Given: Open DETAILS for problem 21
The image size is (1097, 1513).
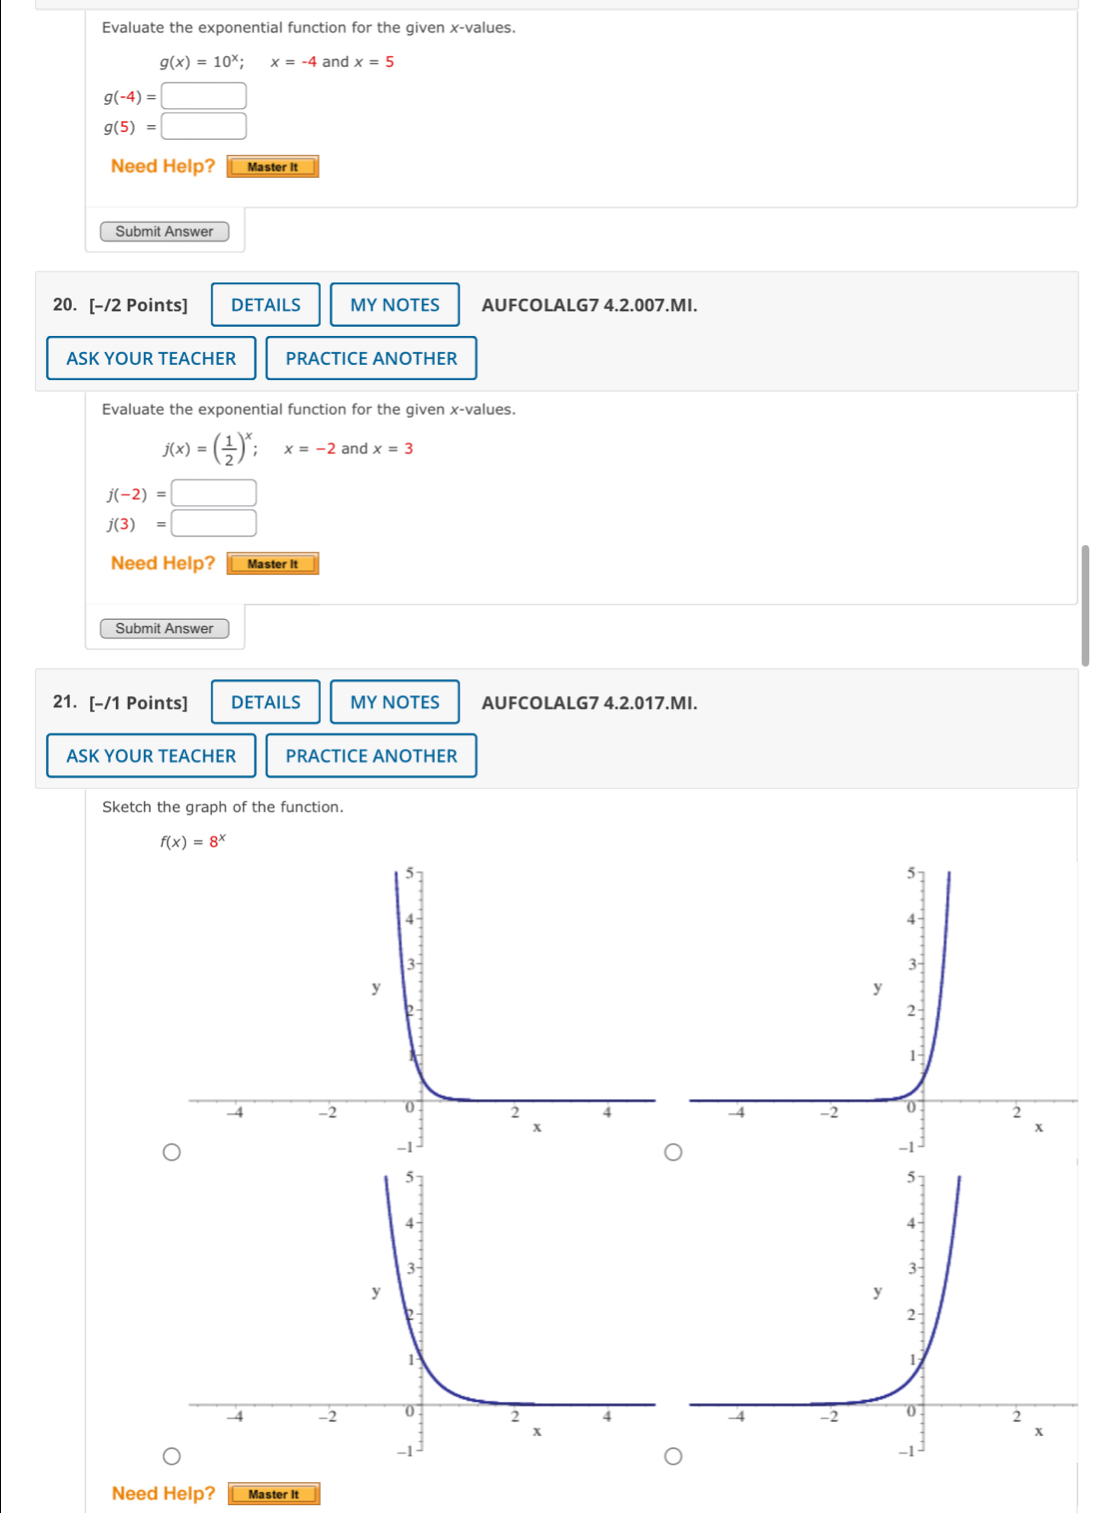Looking at the screenshot, I should click(265, 702).
